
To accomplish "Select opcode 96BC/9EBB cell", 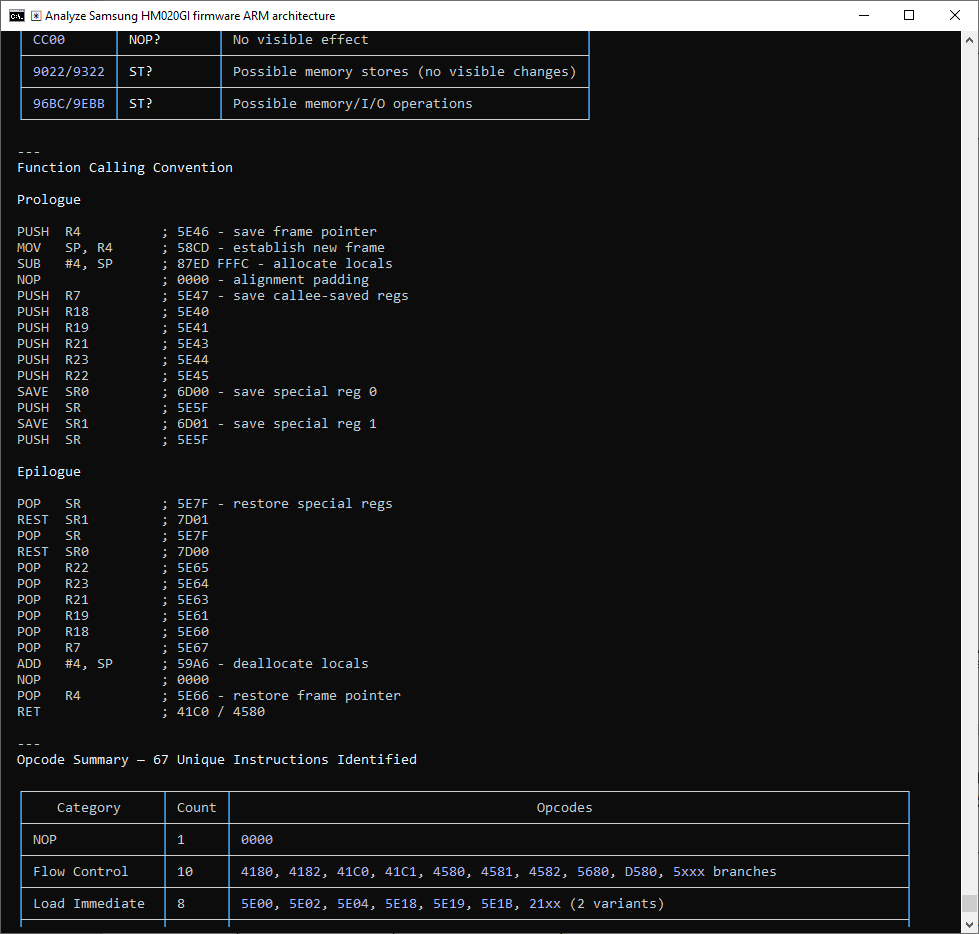I will pyautogui.click(x=69, y=103).
